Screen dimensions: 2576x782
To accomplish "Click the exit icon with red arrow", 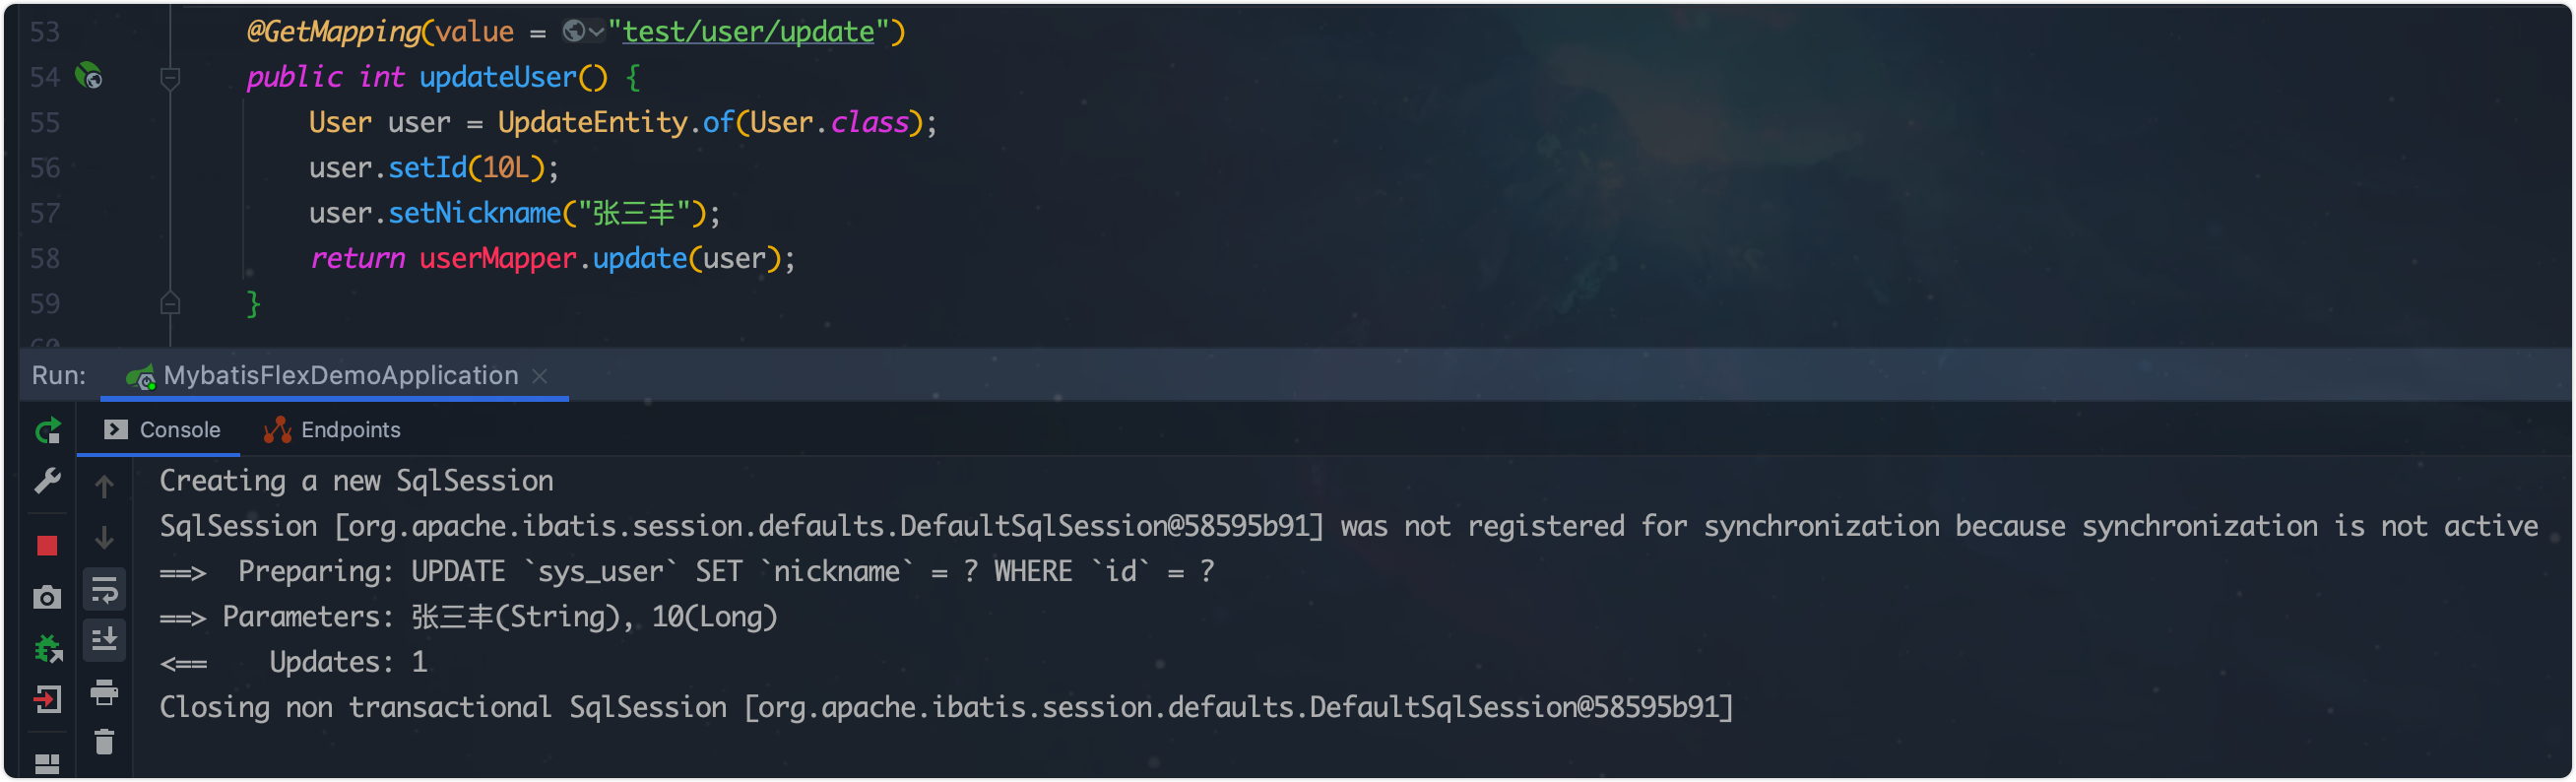I will click(47, 698).
